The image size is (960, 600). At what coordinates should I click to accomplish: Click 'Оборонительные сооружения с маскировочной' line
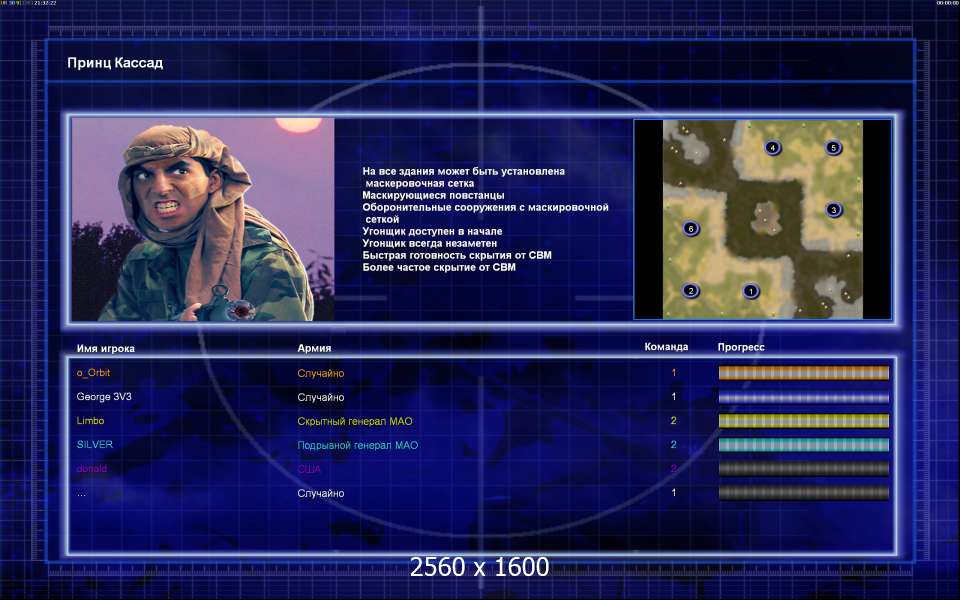click(486, 208)
